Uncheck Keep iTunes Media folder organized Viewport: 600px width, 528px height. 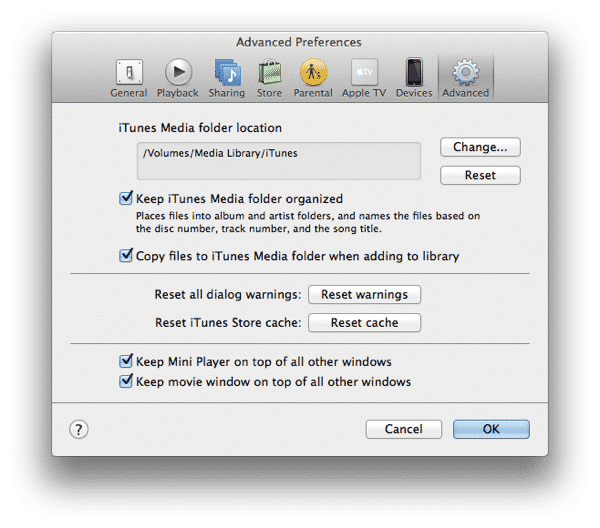click(126, 199)
